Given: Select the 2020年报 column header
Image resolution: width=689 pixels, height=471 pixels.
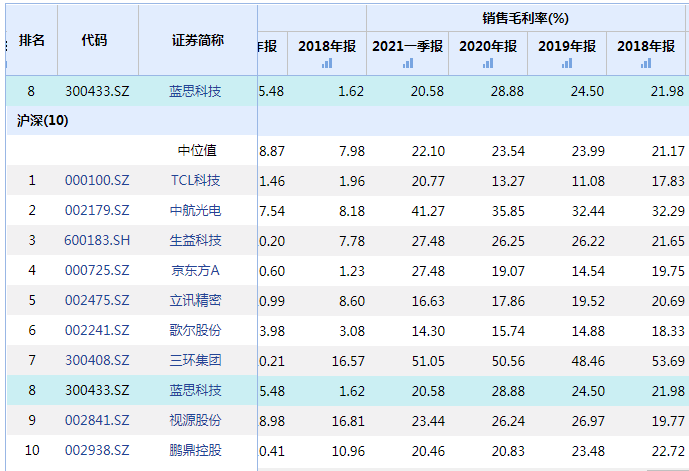Looking at the screenshot, I should point(488,46).
